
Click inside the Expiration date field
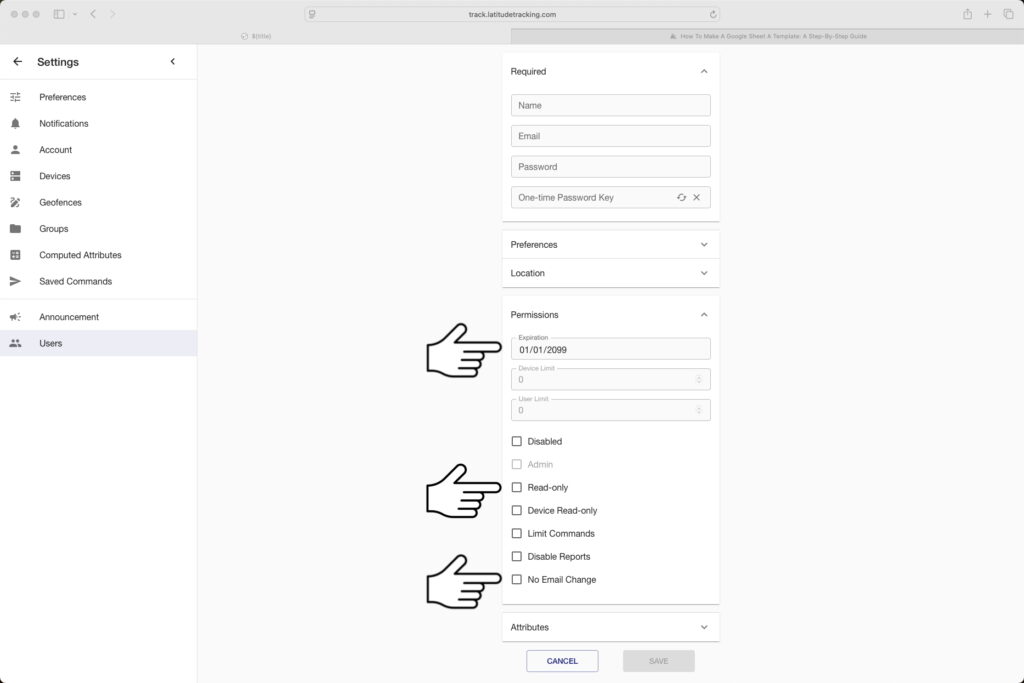(610, 348)
